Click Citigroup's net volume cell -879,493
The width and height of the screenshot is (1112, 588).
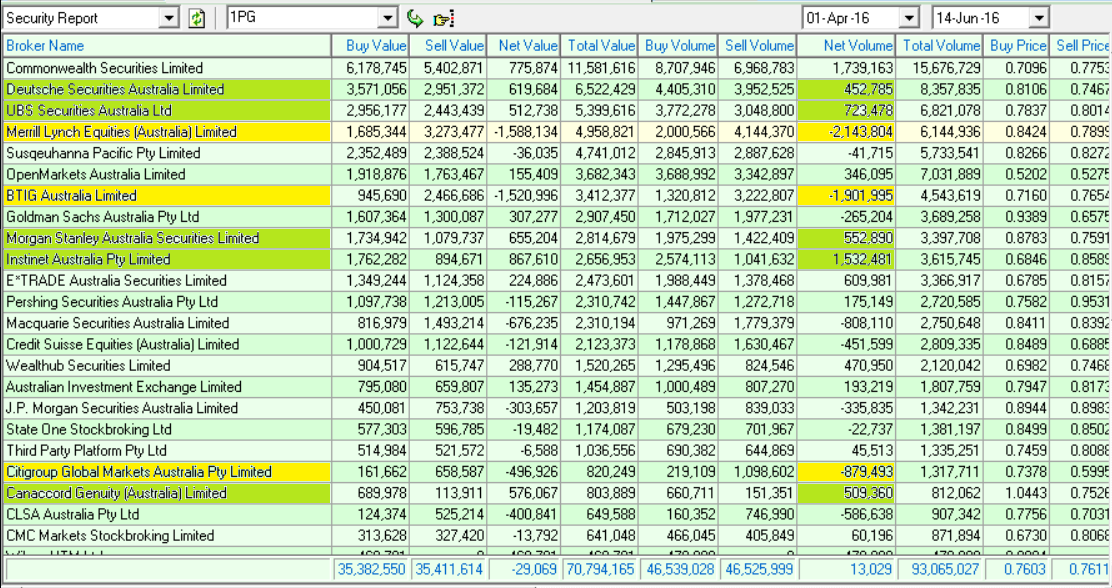[x=846, y=472]
